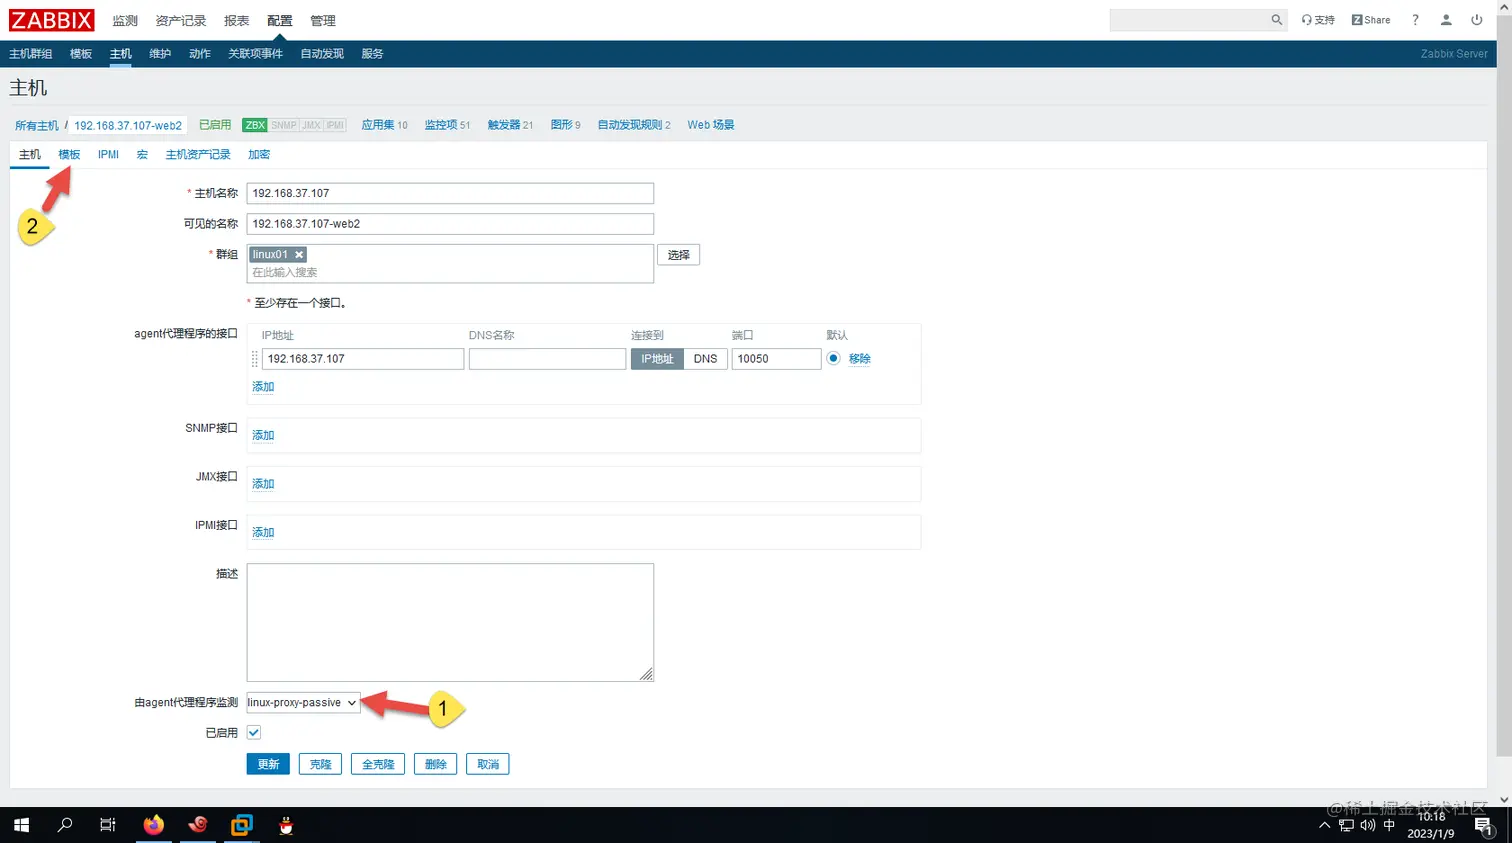This screenshot has width=1512, height=843.
Task: Go to 自动发现 submenu
Action: coord(322,54)
